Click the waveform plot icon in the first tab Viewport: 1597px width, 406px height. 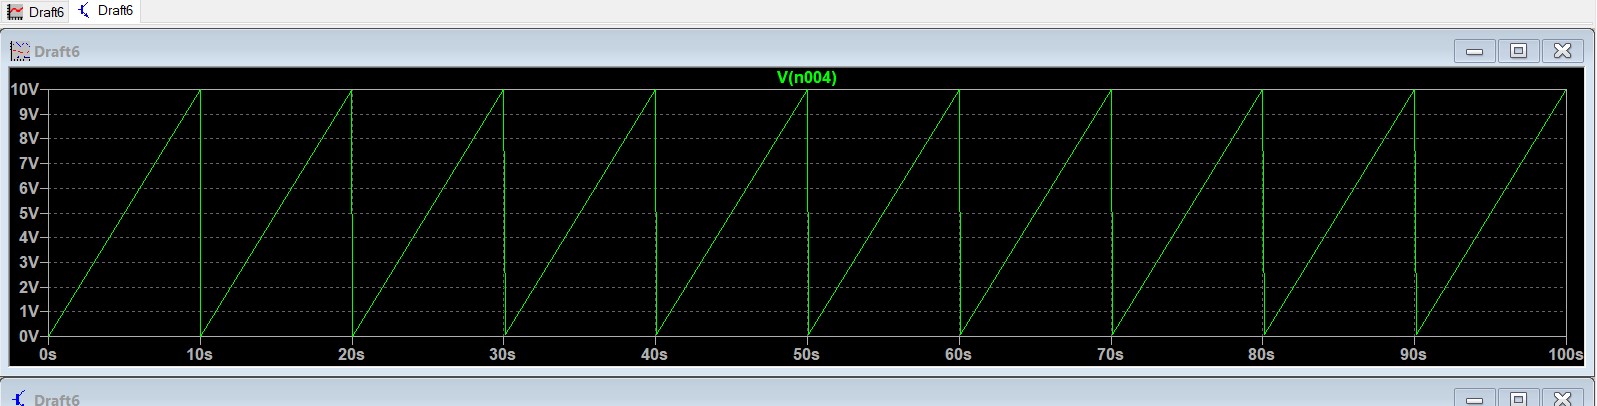(x=15, y=12)
